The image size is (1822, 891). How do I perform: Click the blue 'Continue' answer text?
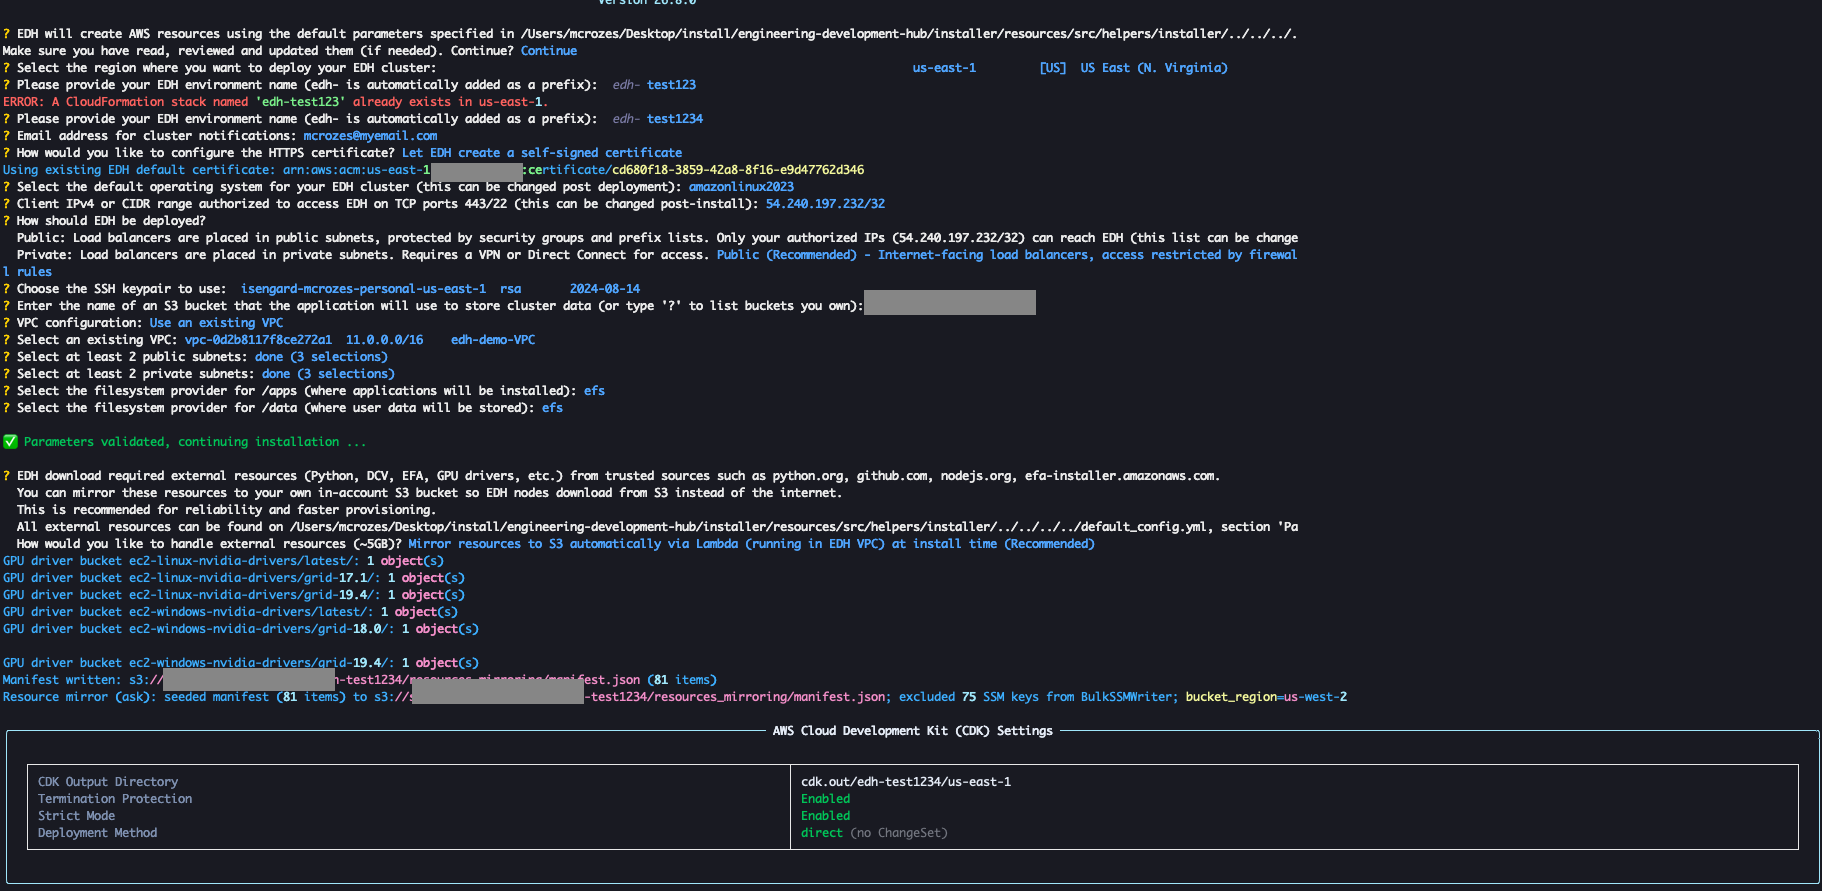[548, 51]
